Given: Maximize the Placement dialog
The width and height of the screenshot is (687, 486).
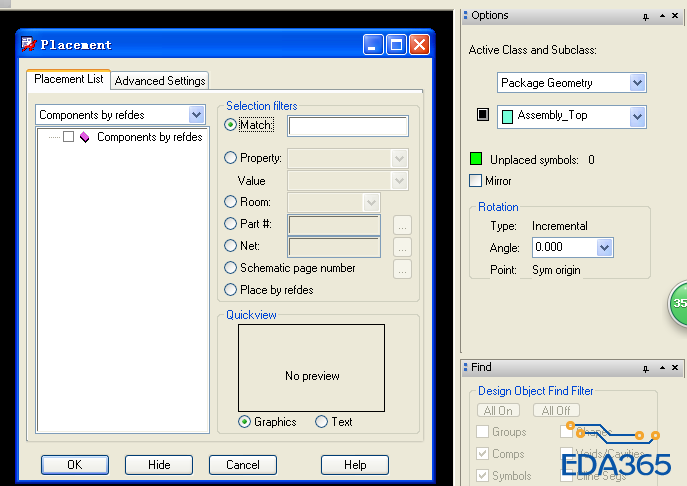Looking at the screenshot, I should click(x=396, y=45).
